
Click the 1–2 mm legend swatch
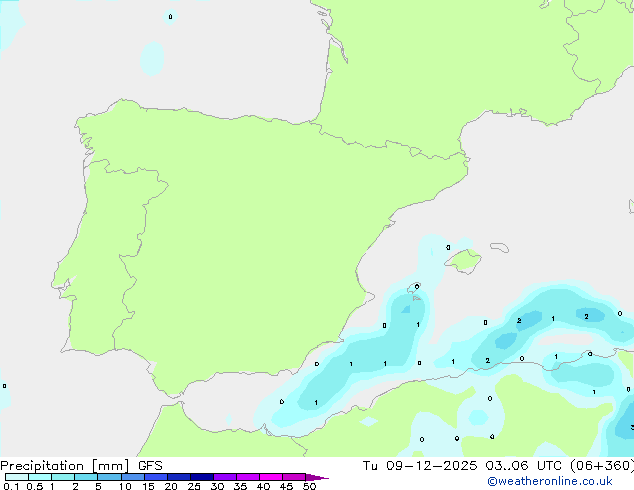pos(63,477)
